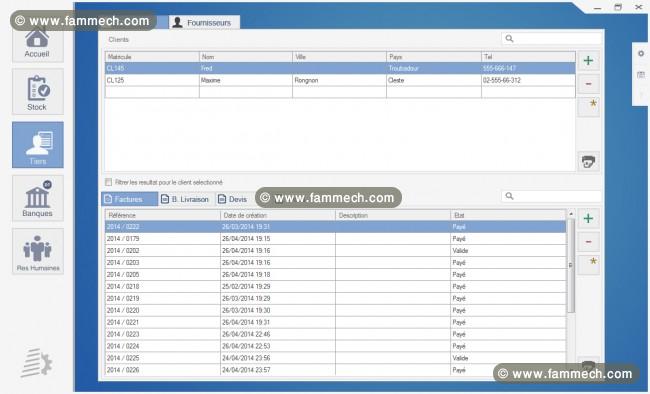Open the Banques module
This screenshot has width=650, height=394.
click(x=38, y=198)
